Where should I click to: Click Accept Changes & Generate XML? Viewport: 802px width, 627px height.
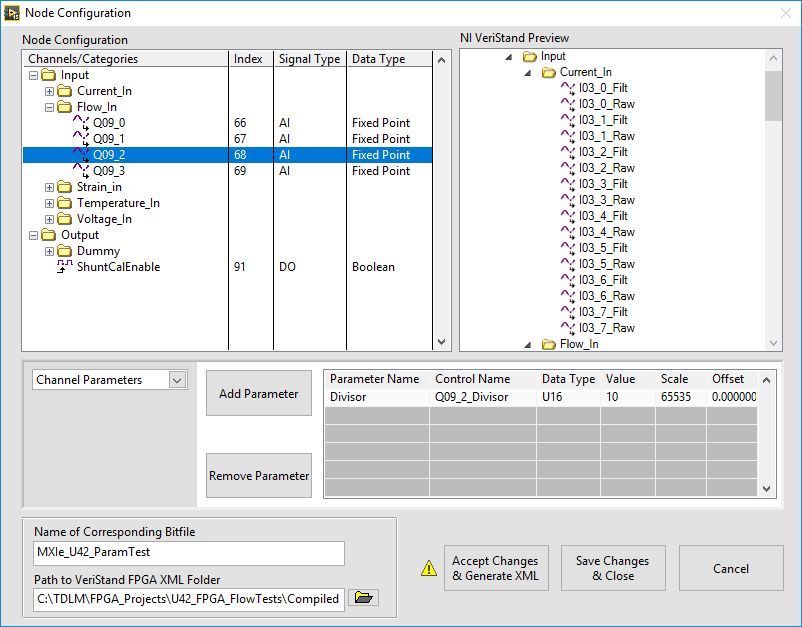(496, 568)
